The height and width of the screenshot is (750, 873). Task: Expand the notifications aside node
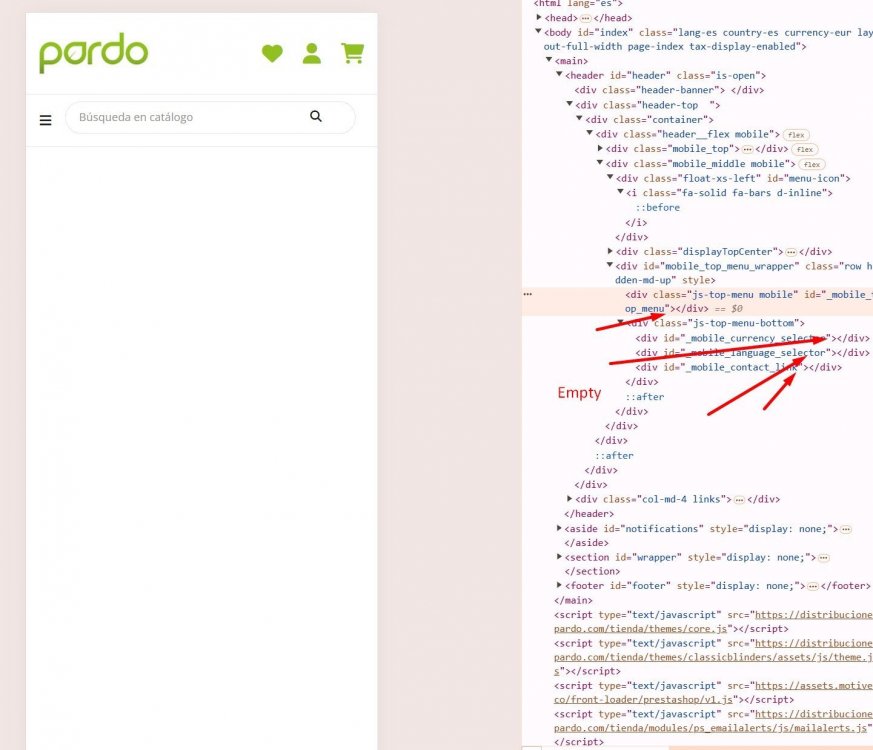(559, 528)
